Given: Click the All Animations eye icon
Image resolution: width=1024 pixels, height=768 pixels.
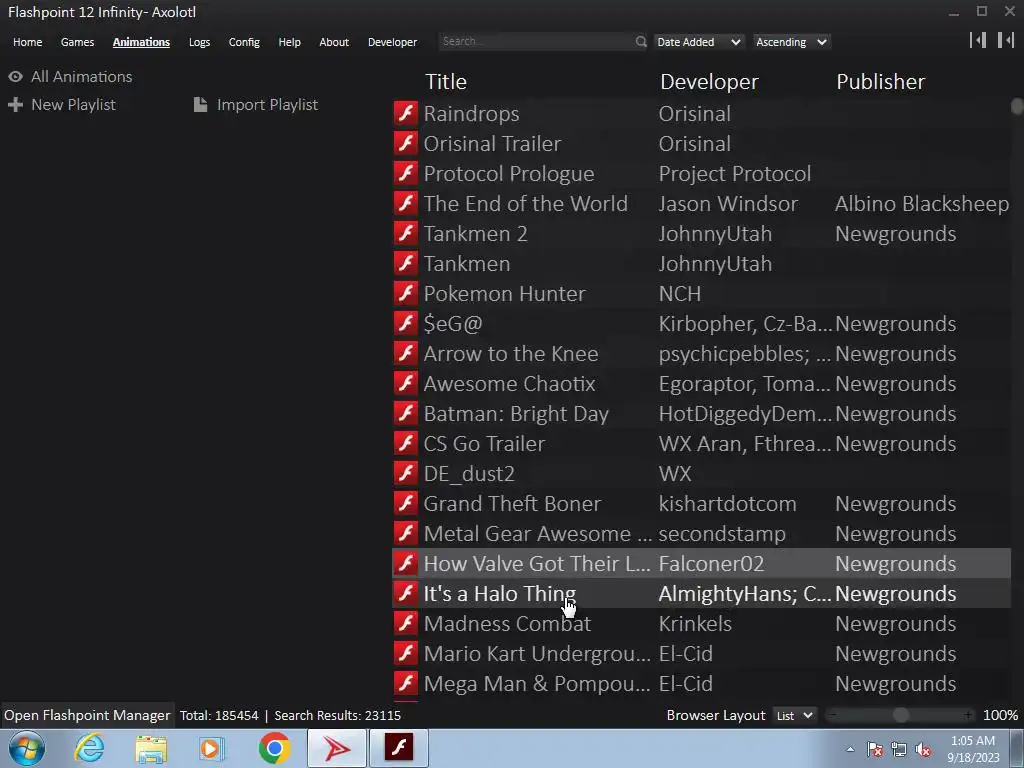Looking at the screenshot, I should pyautogui.click(x=16, y=76).
